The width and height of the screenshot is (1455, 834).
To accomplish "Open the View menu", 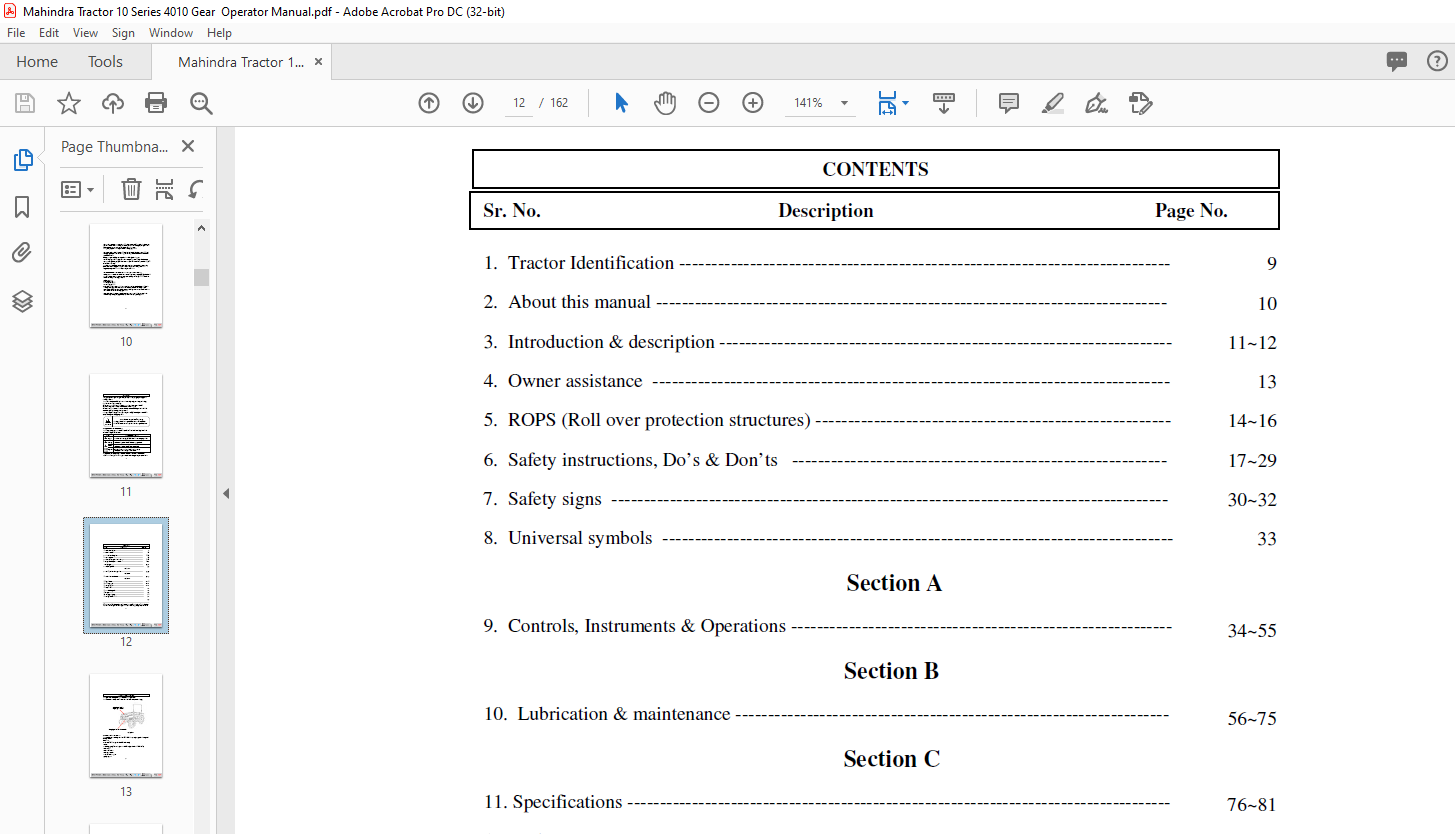I will (86, 33).
